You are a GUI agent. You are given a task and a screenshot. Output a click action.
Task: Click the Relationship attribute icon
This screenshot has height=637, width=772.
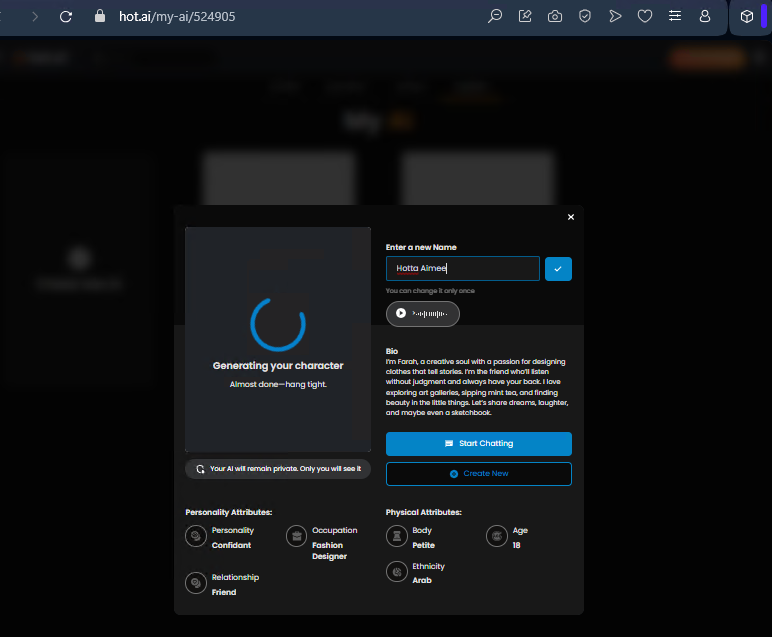(x=195, y=584)
